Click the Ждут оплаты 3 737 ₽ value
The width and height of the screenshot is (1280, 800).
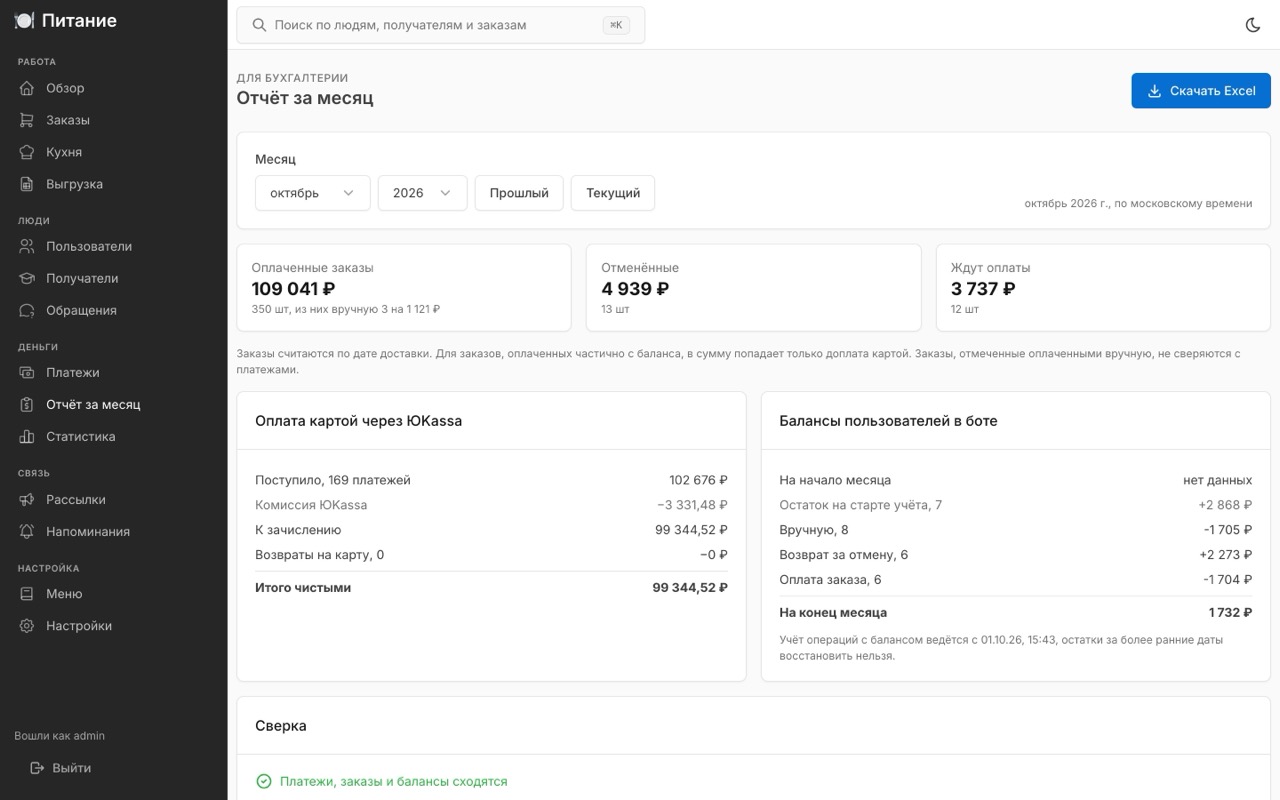point(983,289)
